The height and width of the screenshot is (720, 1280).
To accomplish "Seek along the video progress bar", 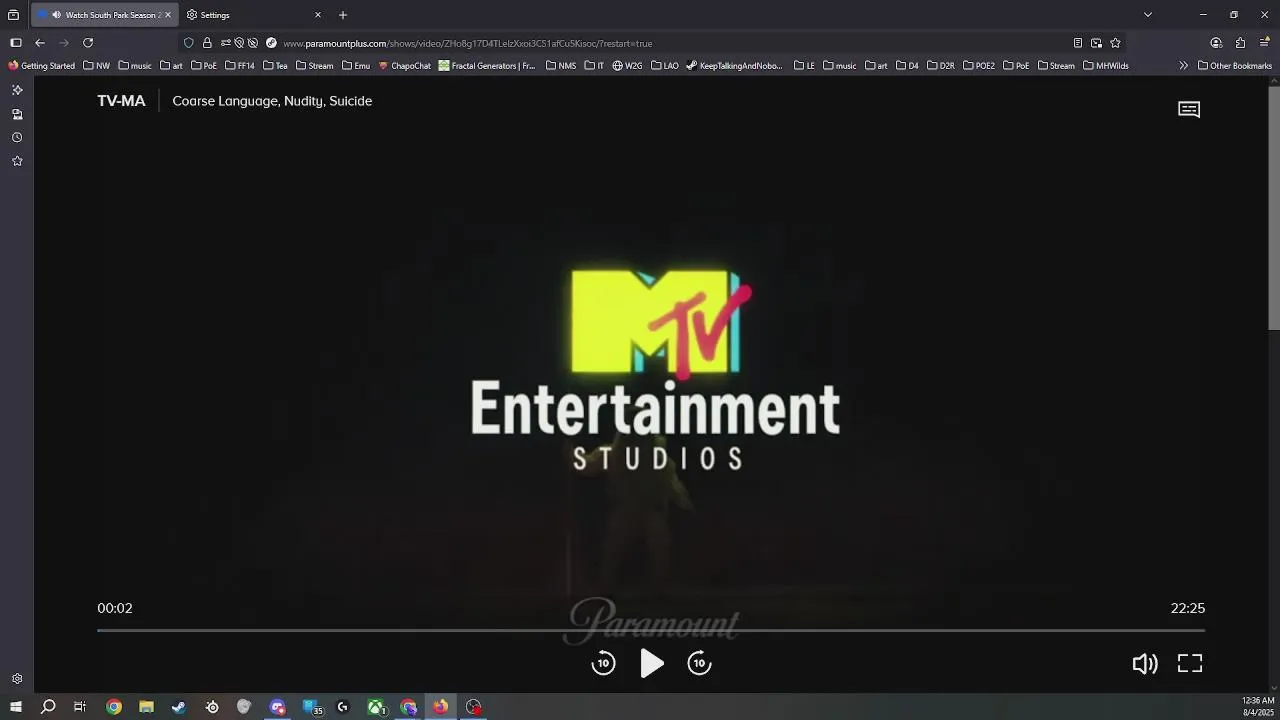I will (651, 630).
